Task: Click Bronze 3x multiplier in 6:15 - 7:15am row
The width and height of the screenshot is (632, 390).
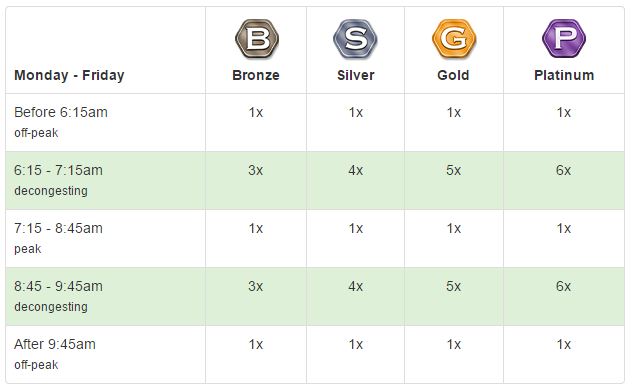Action: (x=256, y=170)
